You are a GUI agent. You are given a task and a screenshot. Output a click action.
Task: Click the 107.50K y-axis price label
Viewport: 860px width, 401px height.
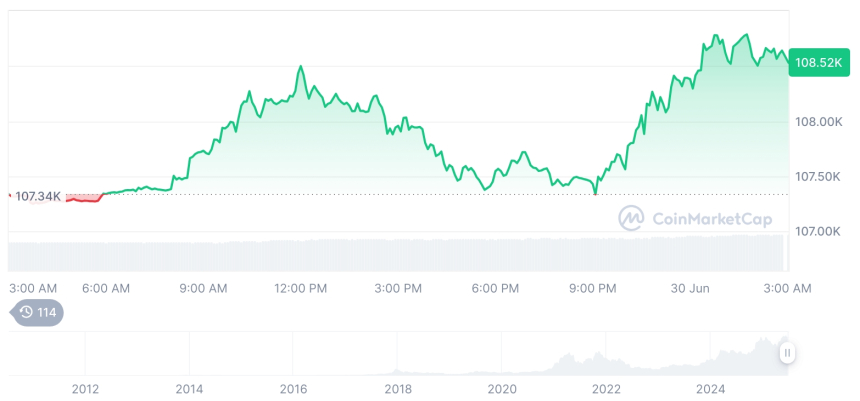(817, 177)
